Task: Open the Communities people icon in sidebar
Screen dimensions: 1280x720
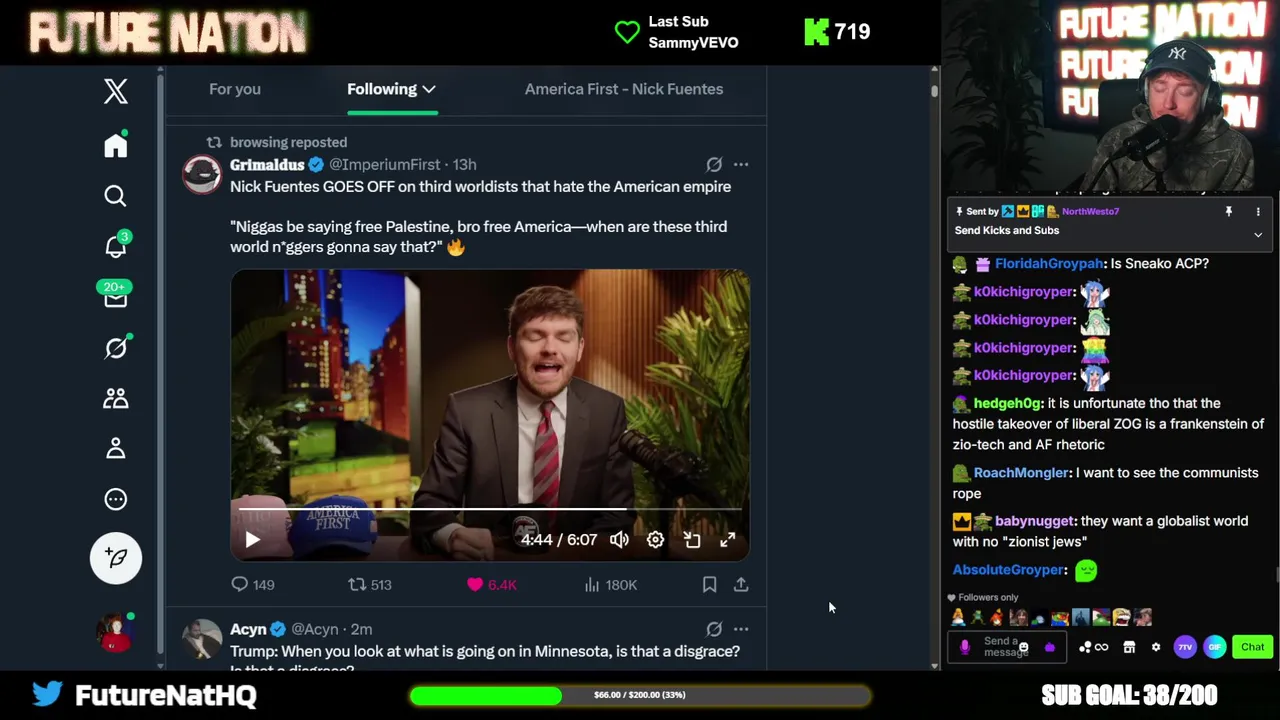Action: pyautogui.click(x=116, y=398)
